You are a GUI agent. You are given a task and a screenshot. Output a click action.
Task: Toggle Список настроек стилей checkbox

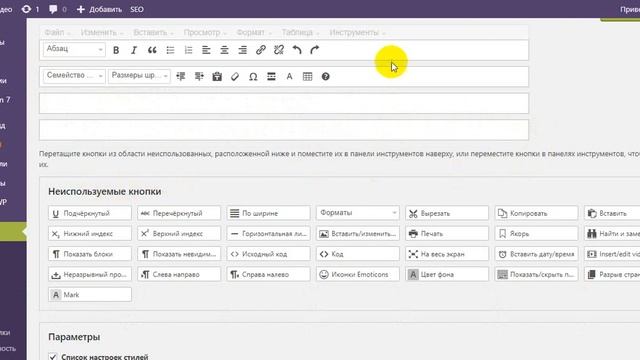click(x=53, y=357)
